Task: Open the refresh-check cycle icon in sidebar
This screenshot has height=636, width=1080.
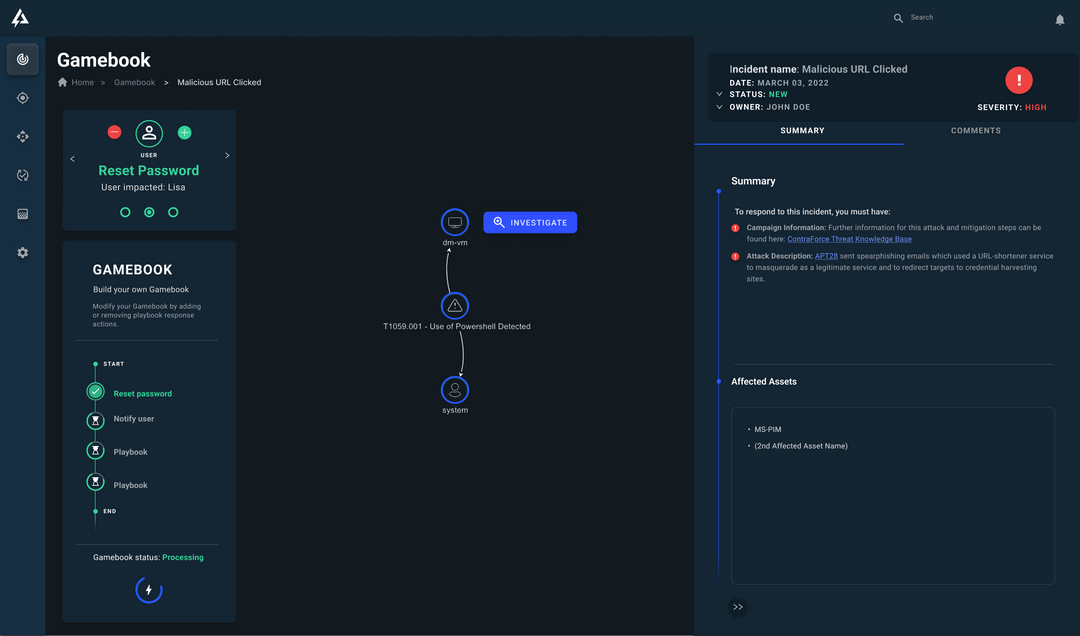Action: click(x=23, y=175)
